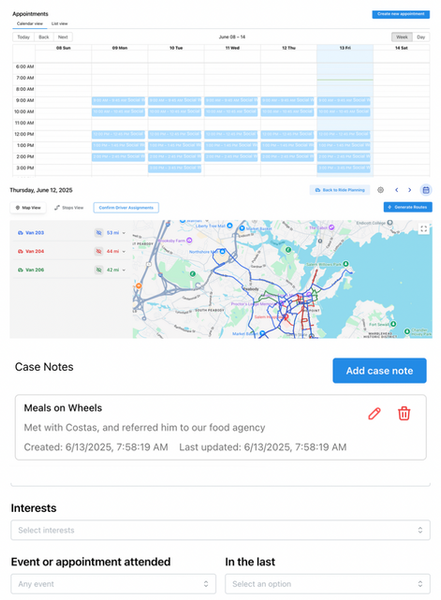Click Add case note button
441x600 pixels.
379,370
